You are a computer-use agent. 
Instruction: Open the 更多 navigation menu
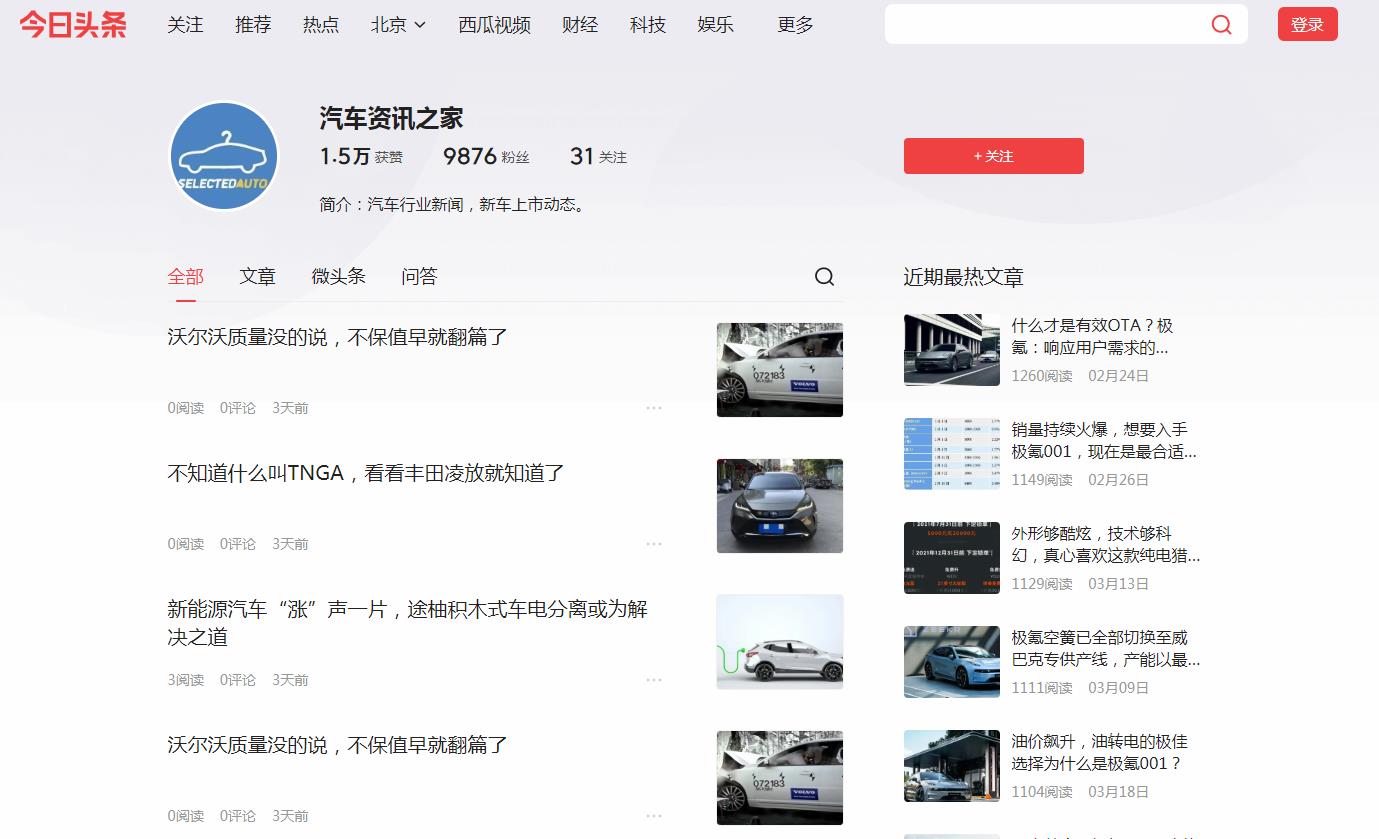coord(795,25)
